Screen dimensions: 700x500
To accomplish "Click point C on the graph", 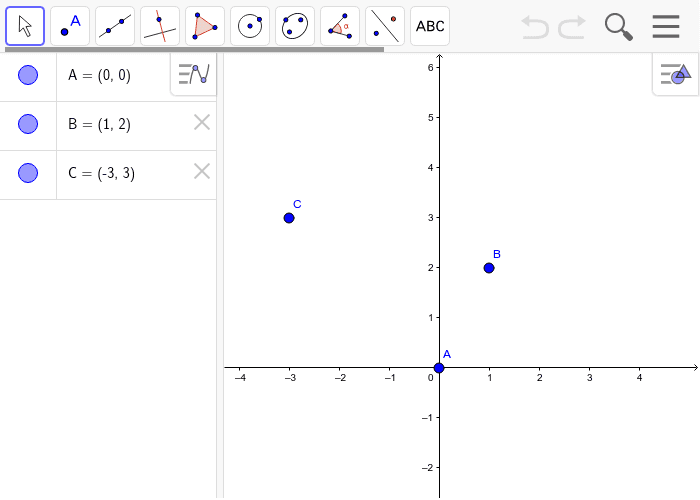I will 289,218.
